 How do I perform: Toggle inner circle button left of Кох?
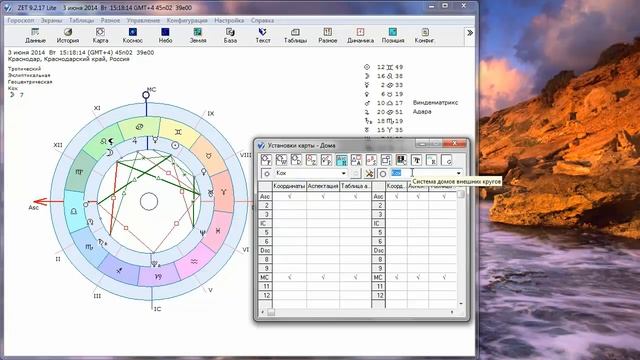click(266, 173)
